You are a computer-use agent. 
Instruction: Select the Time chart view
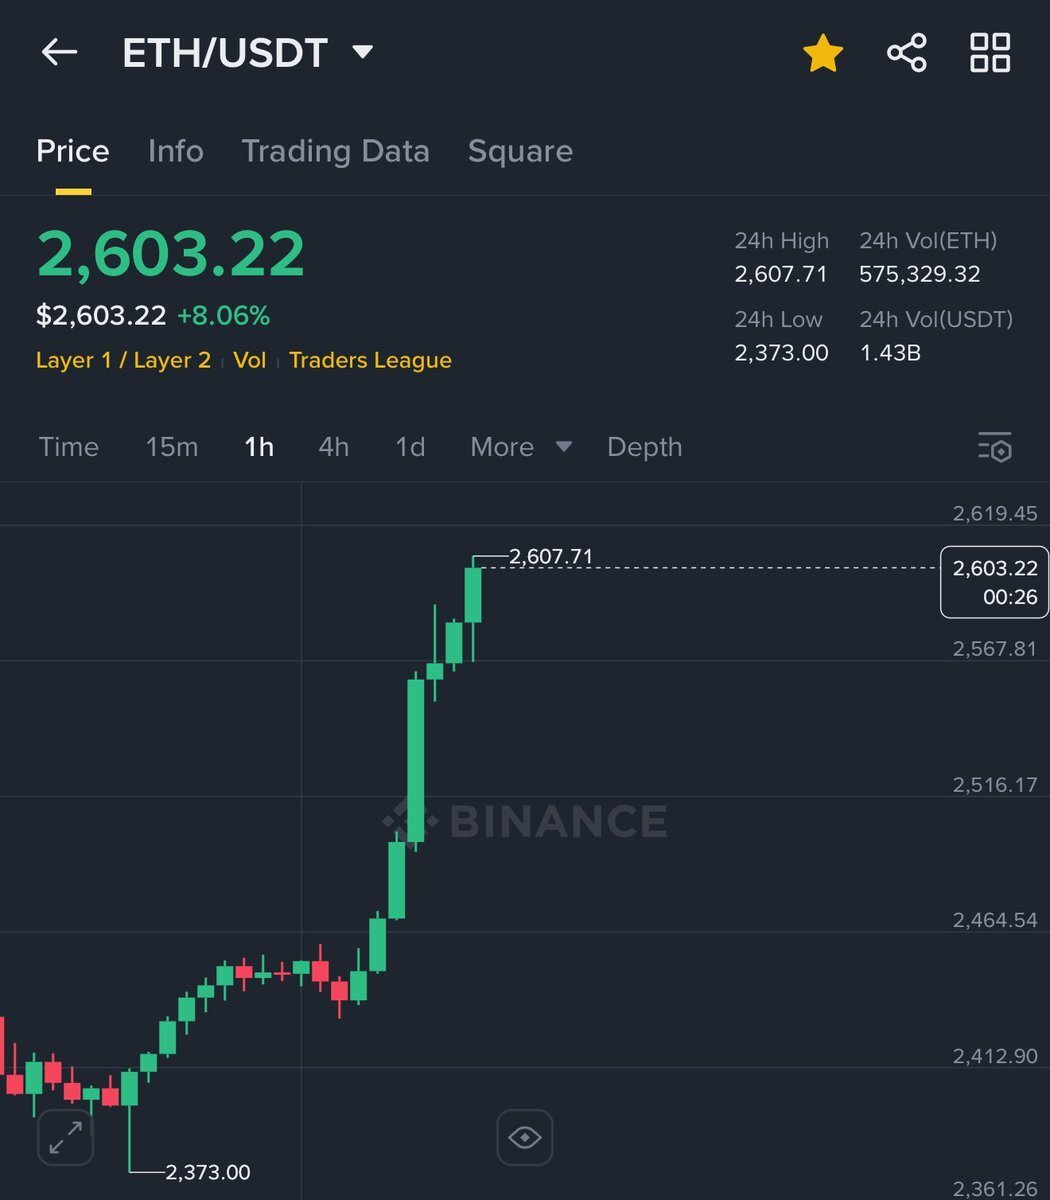tap(69, 447)
